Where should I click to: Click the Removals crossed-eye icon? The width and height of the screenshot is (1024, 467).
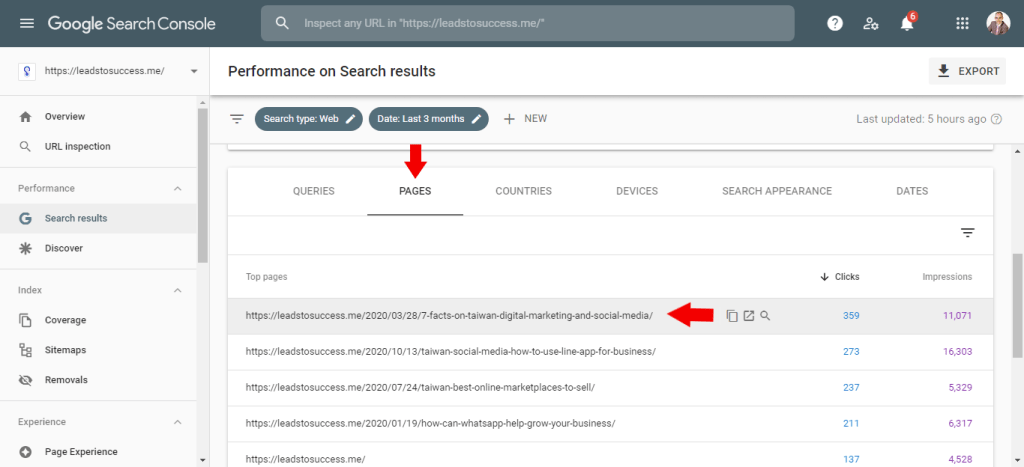tap(25, 380)
